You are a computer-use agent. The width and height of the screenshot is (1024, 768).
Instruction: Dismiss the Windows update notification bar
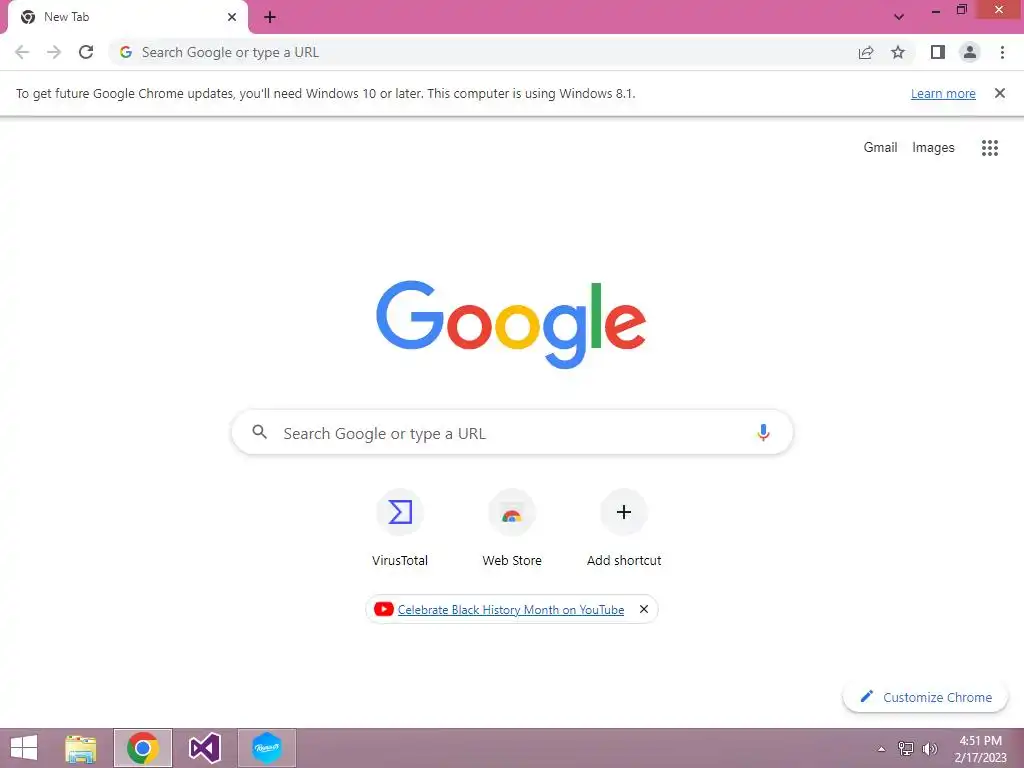tap(1000, 93)
